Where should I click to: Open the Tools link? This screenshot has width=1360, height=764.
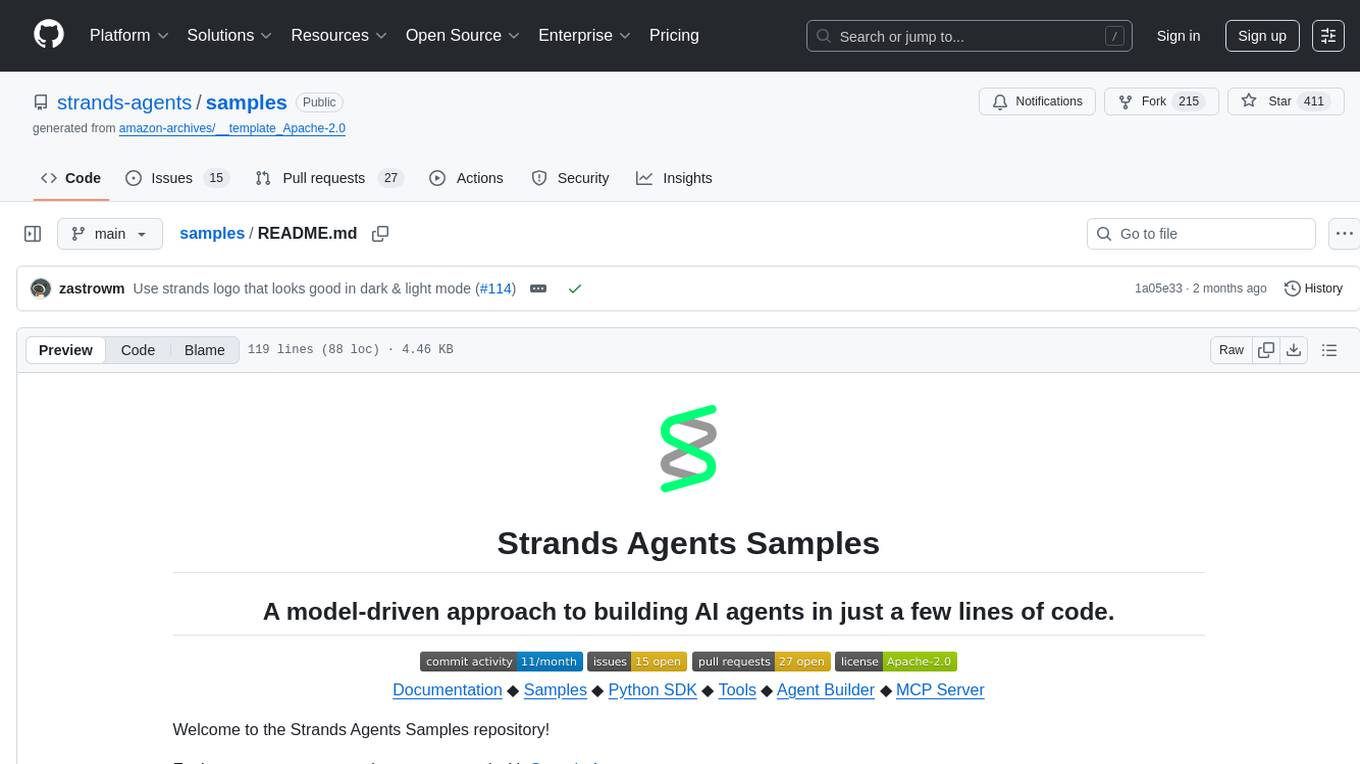[x=737, y=690]
